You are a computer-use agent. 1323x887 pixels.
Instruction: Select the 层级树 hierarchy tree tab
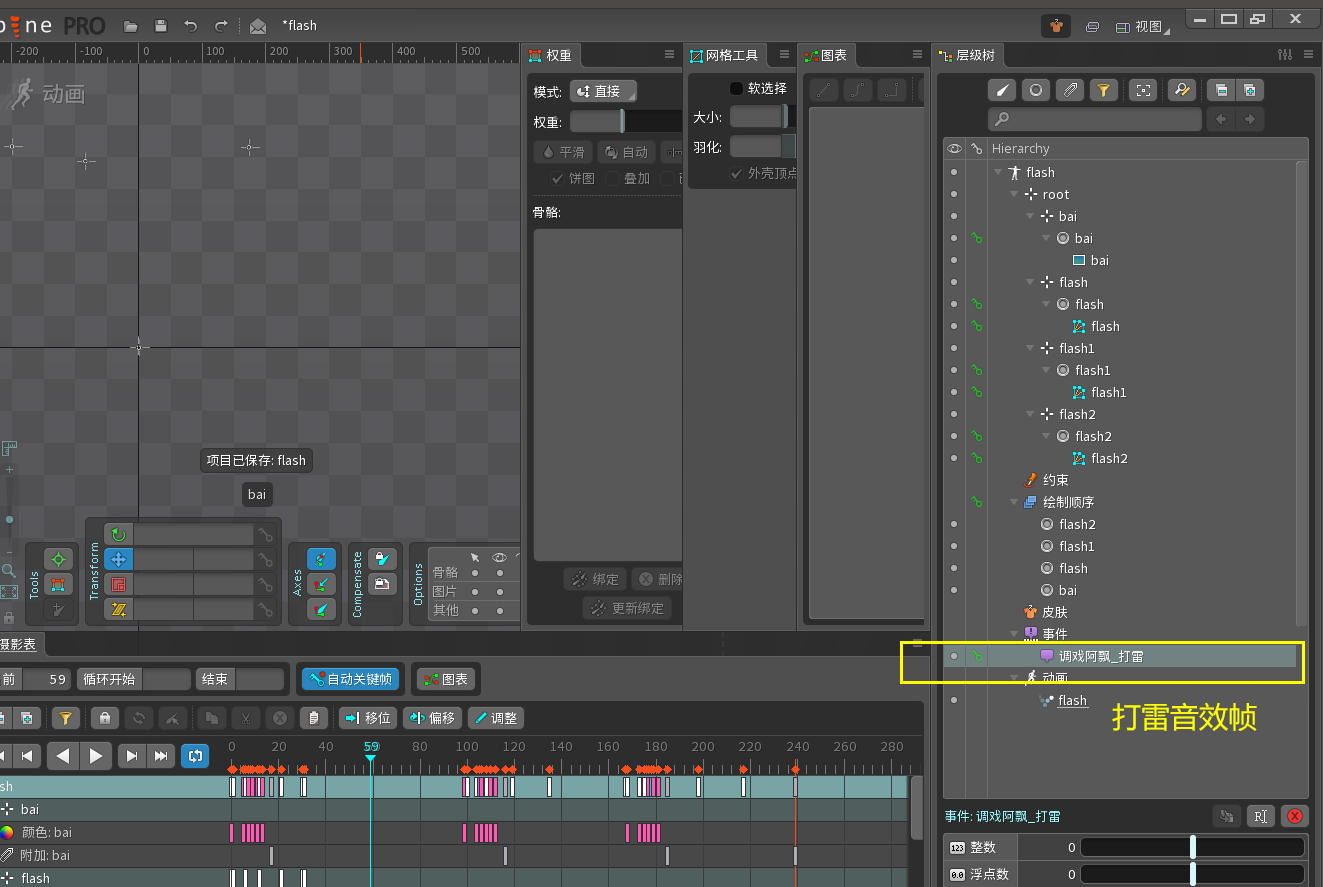[967, 56]
